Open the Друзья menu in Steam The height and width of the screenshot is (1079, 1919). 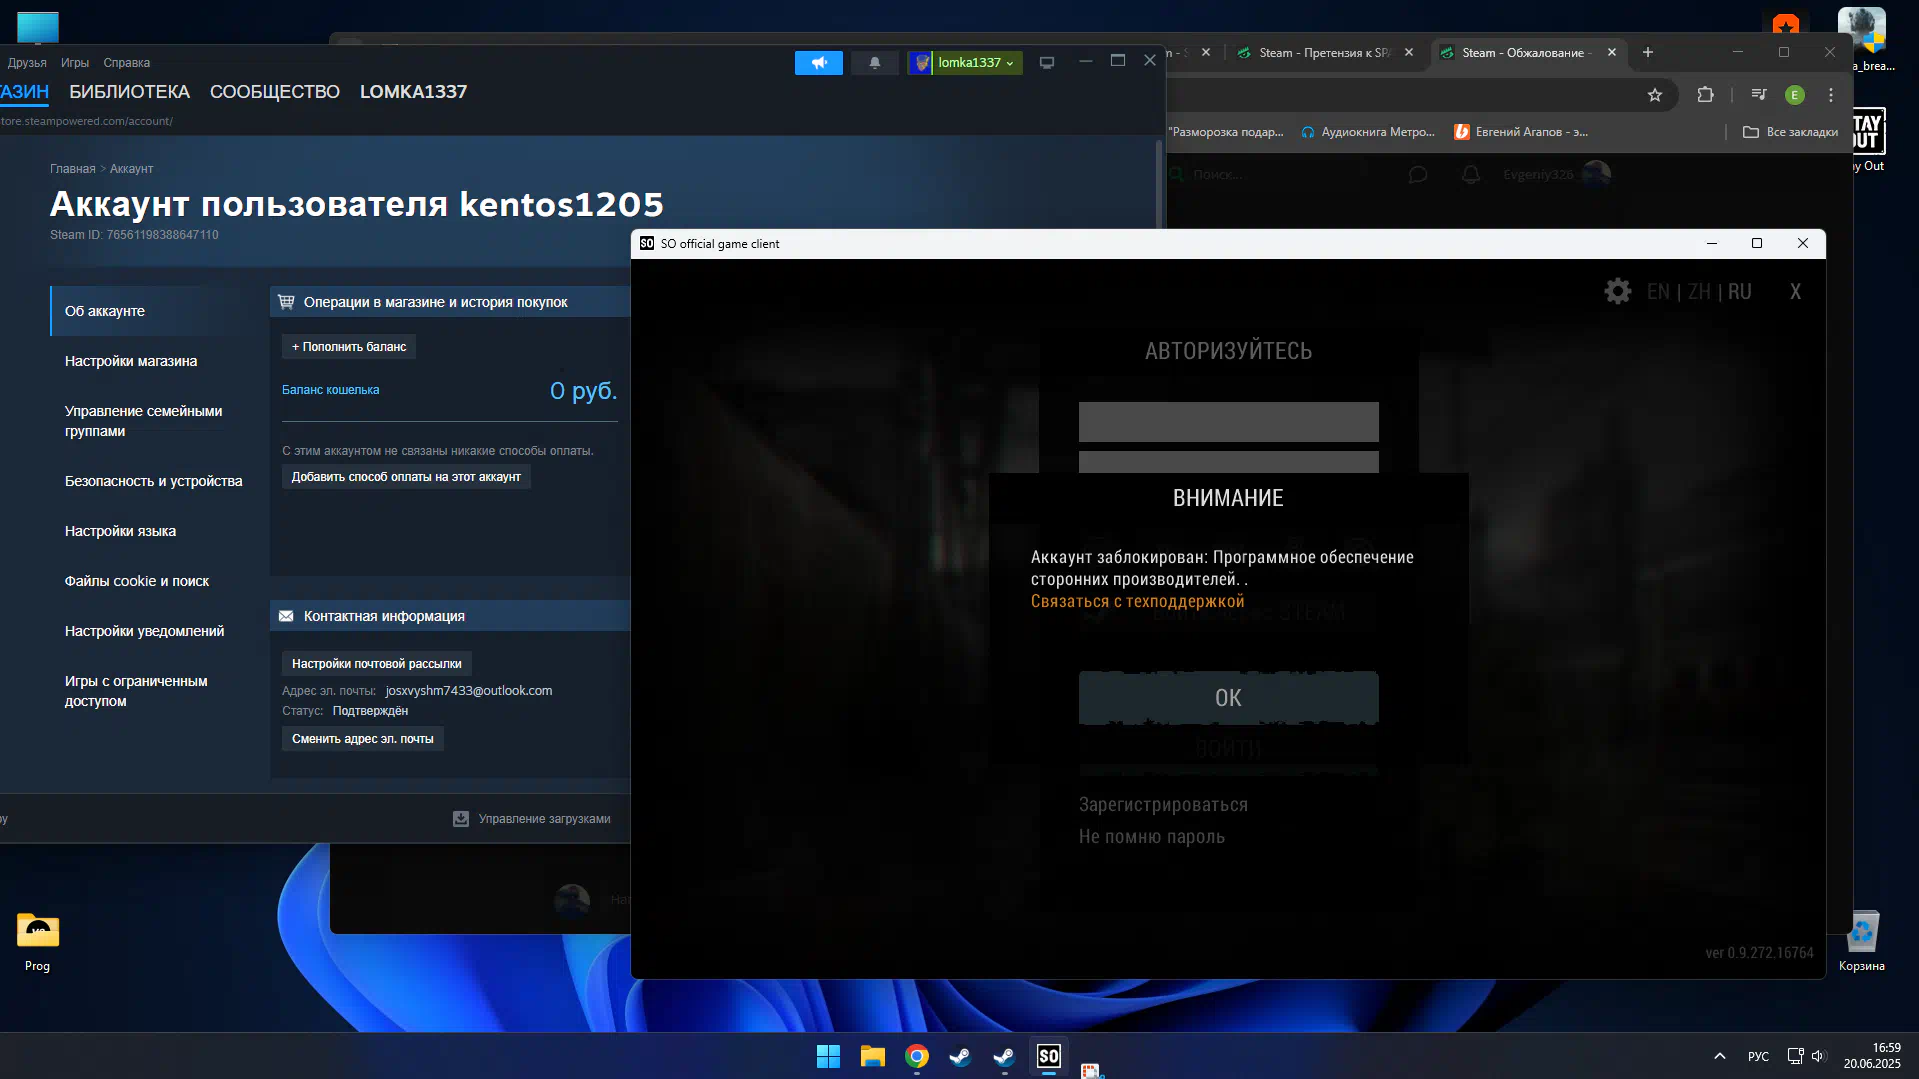27,63
